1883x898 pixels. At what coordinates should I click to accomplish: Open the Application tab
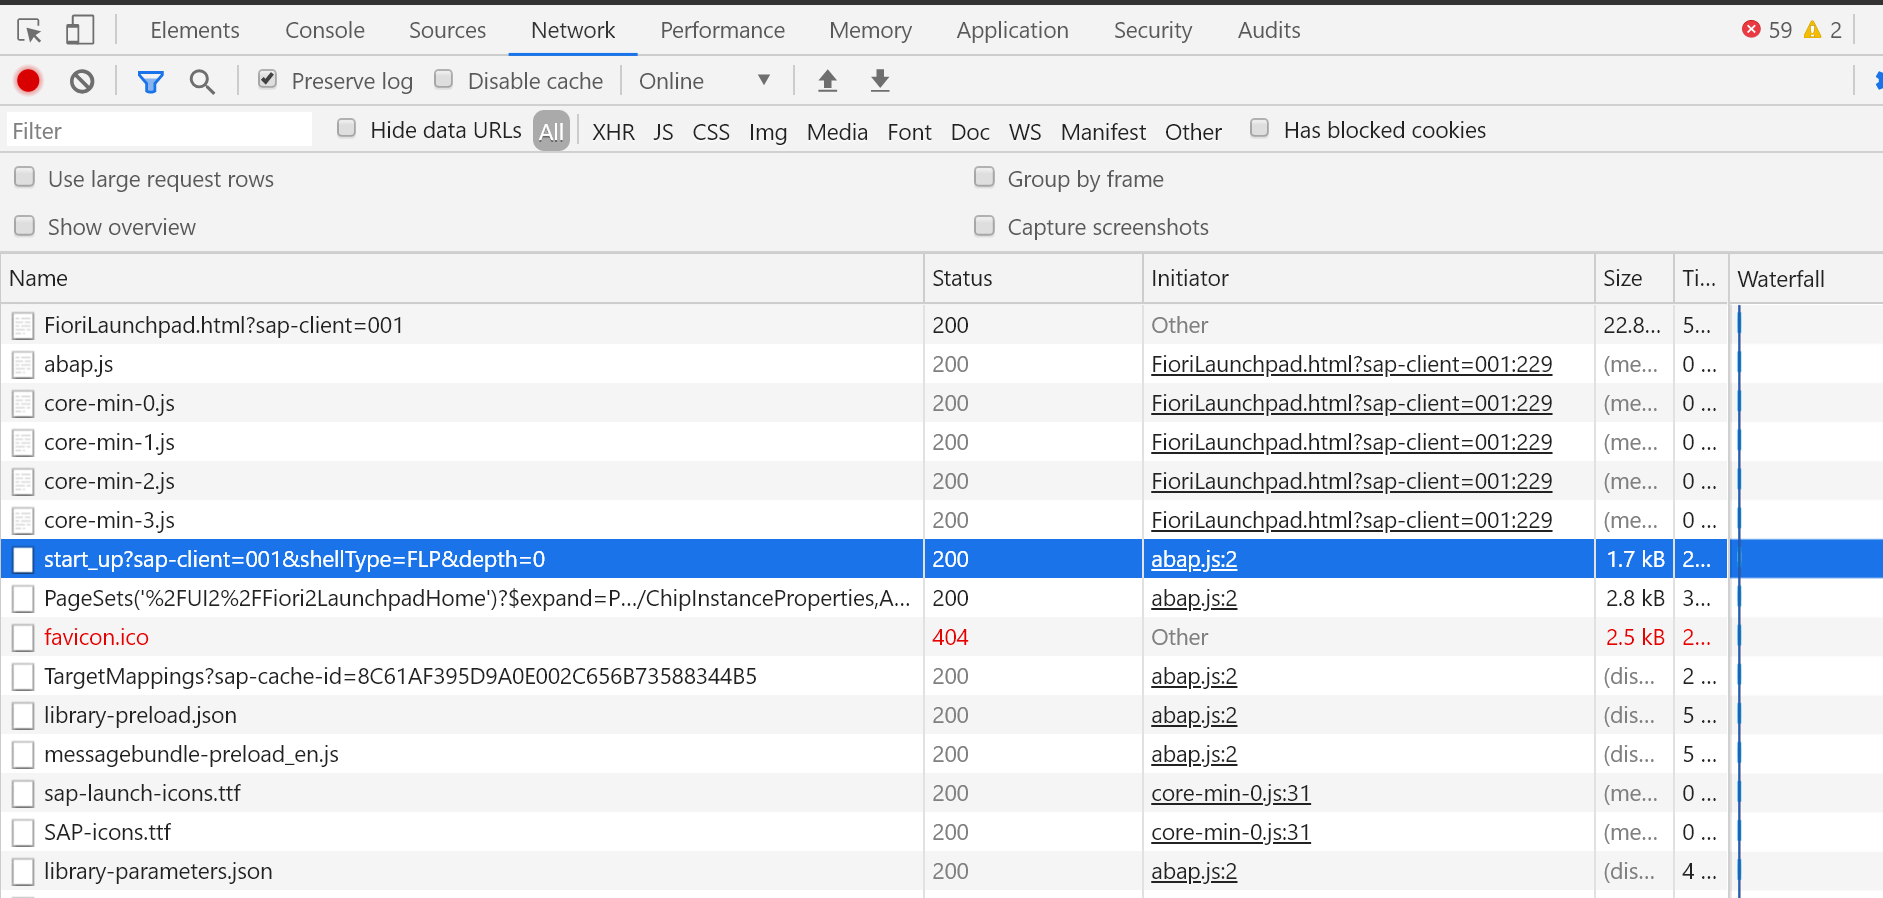click(x=1012, y=31)
